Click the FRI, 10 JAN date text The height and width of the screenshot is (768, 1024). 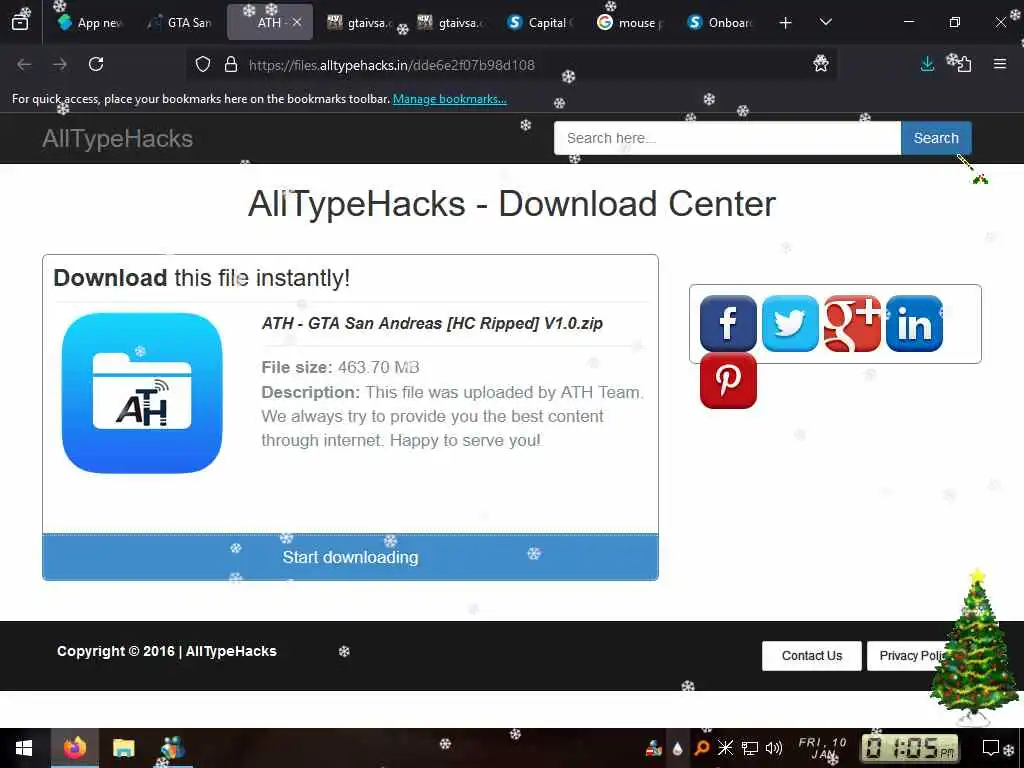822,748
